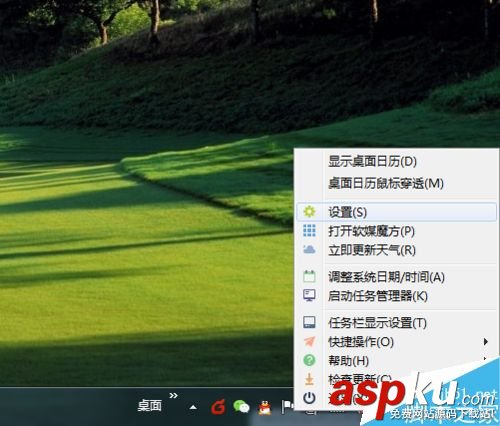Screen dimensions: 500x426
Task: Open 设置(S) via its gear icon
Action: tap(309, 212)
